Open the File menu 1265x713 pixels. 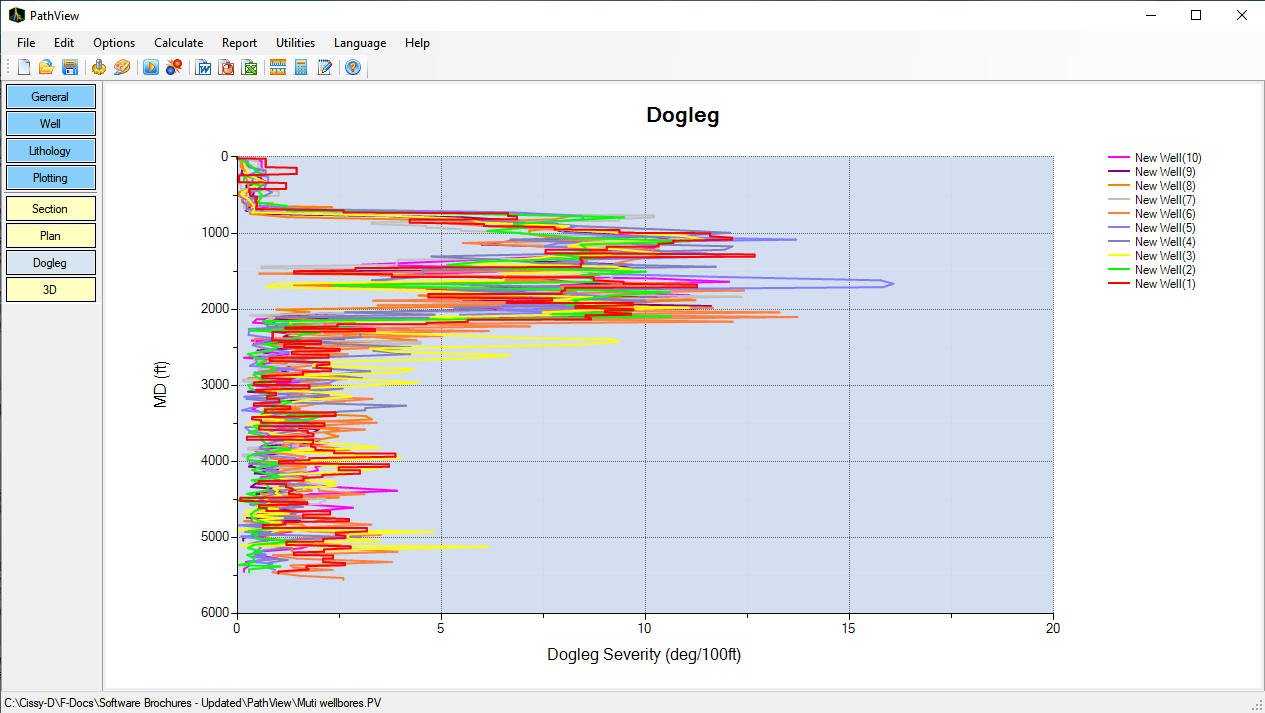click(26, 43)
